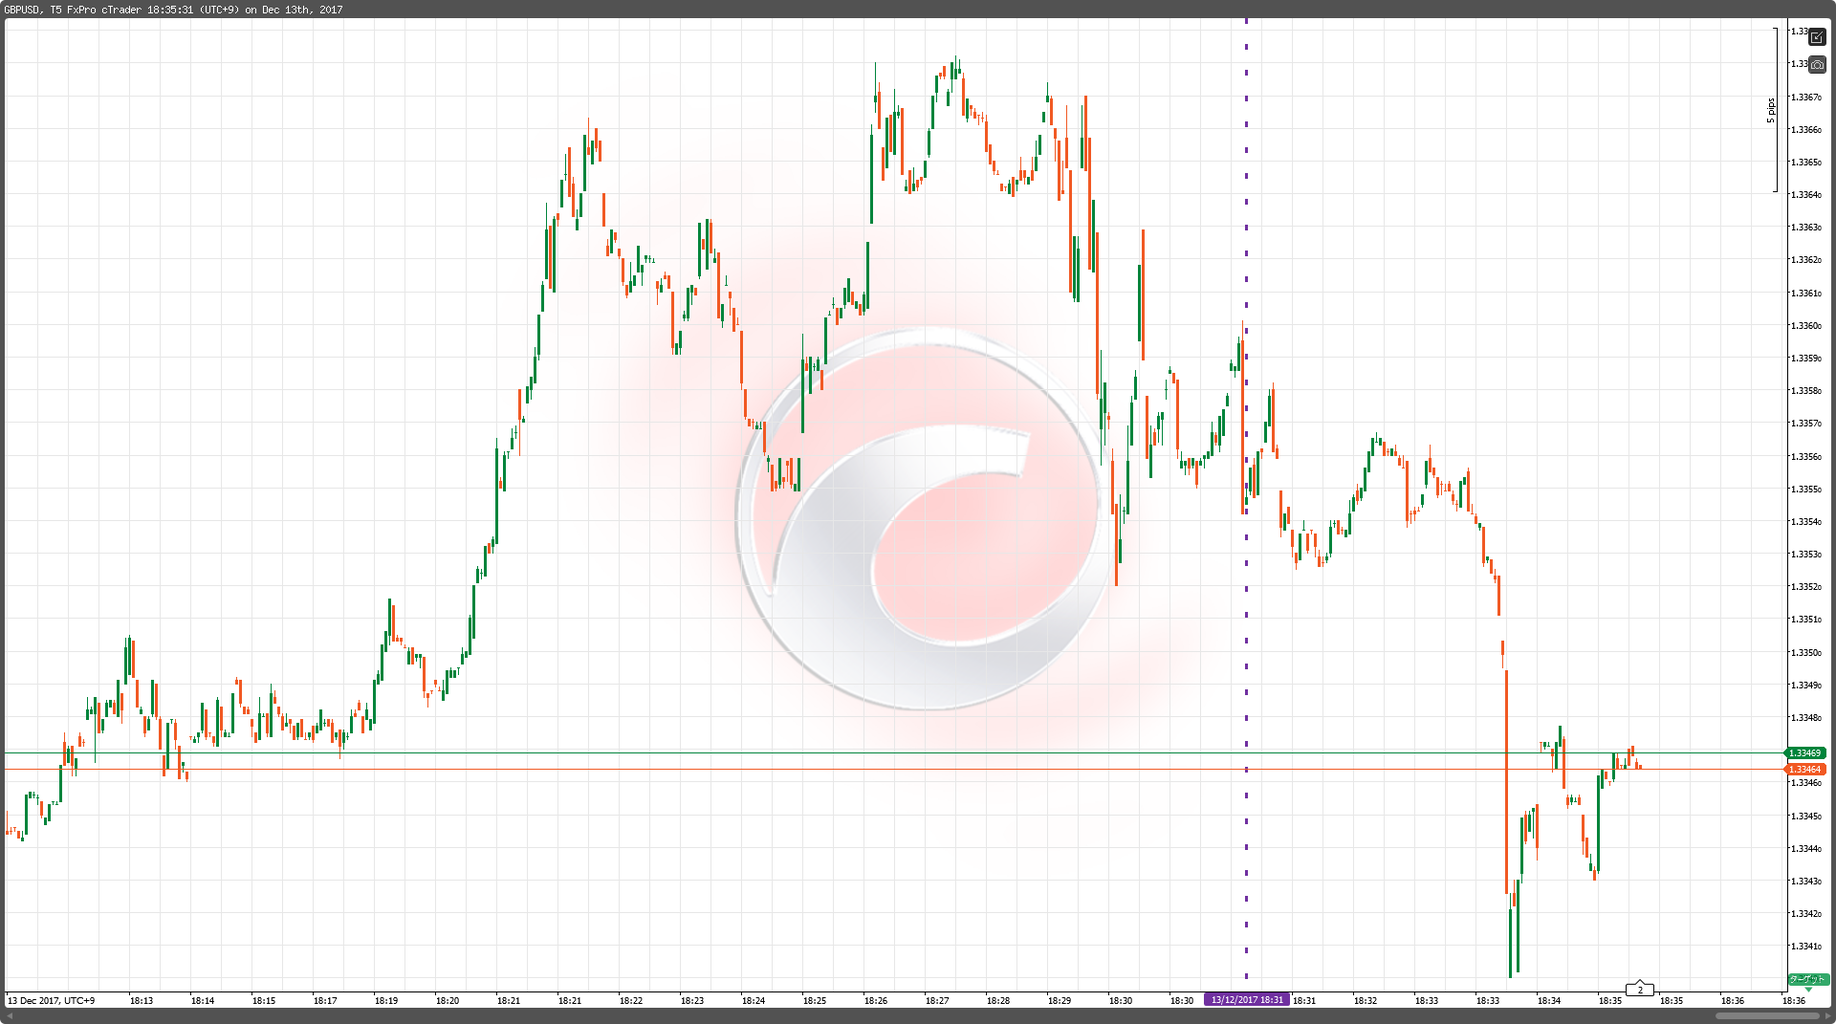1836x1024 pixels.
Task: Click the 18:32 time axis label
Action: [x=1365, y=1000]
